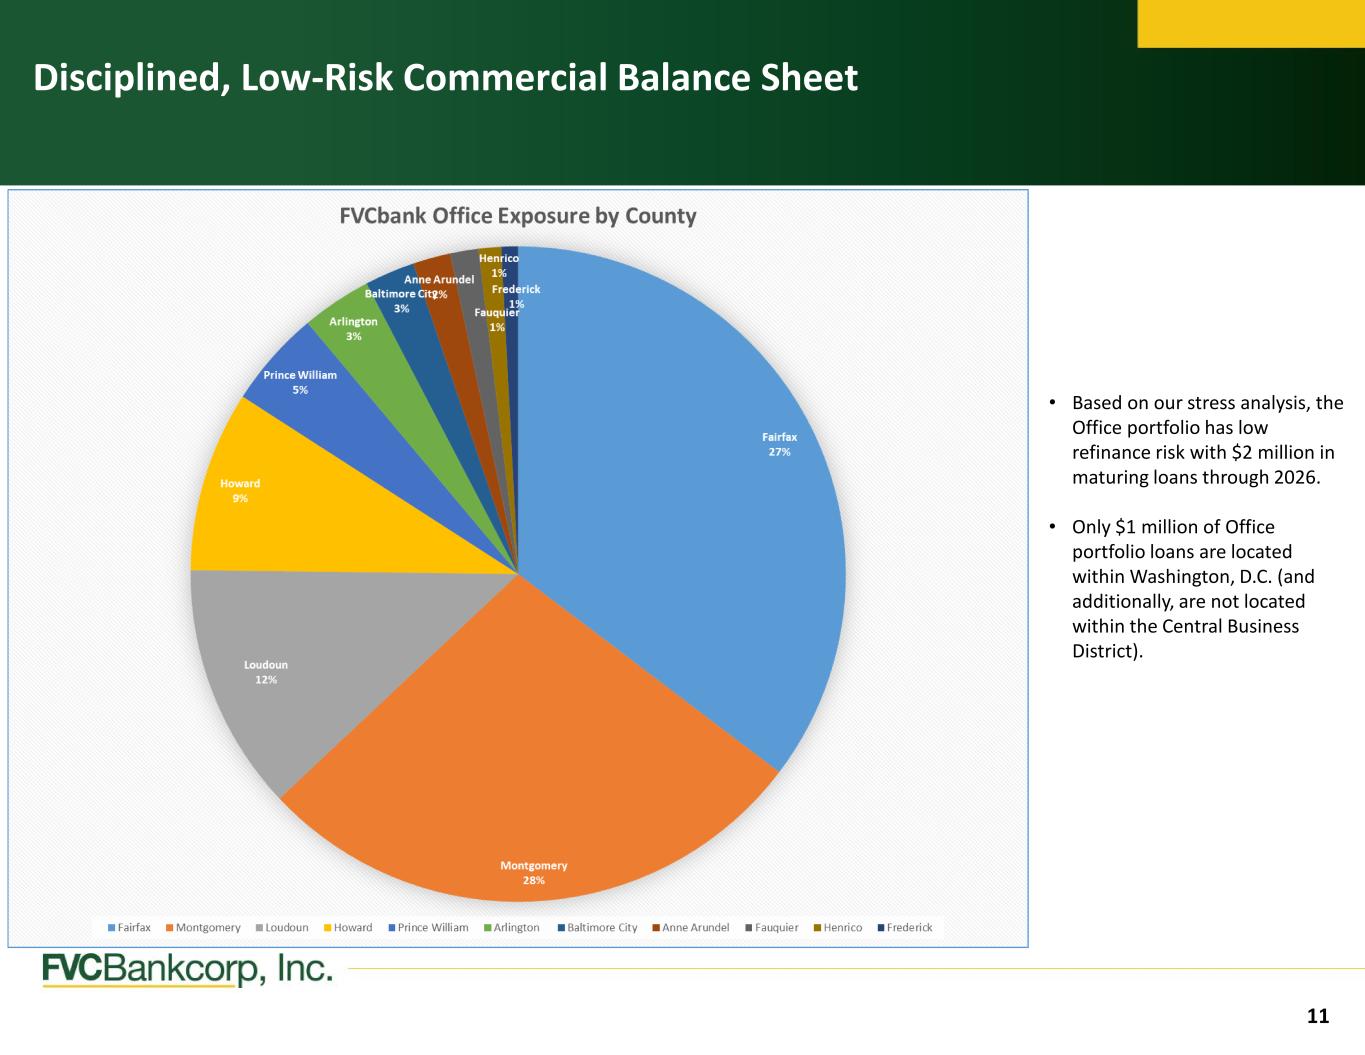Viewport: 1365px width, 1055px height.
Task: Click the Anne Arundel legend entry
Action: pyautogui.click(x=691, y=928)
